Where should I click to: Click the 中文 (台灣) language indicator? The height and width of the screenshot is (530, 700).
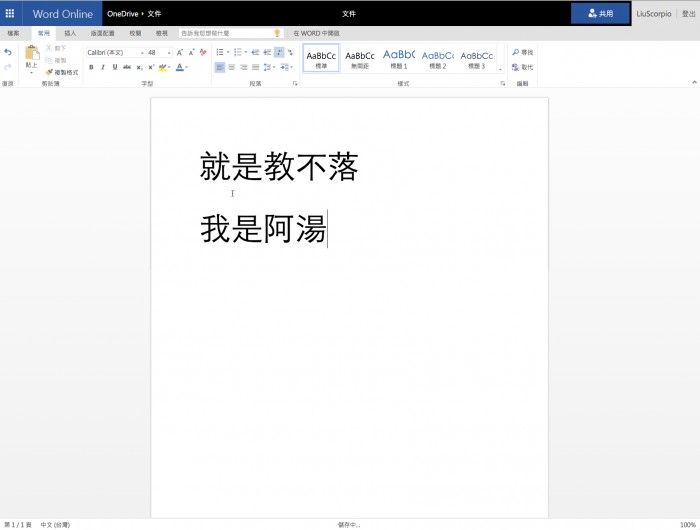click(55, 525)
